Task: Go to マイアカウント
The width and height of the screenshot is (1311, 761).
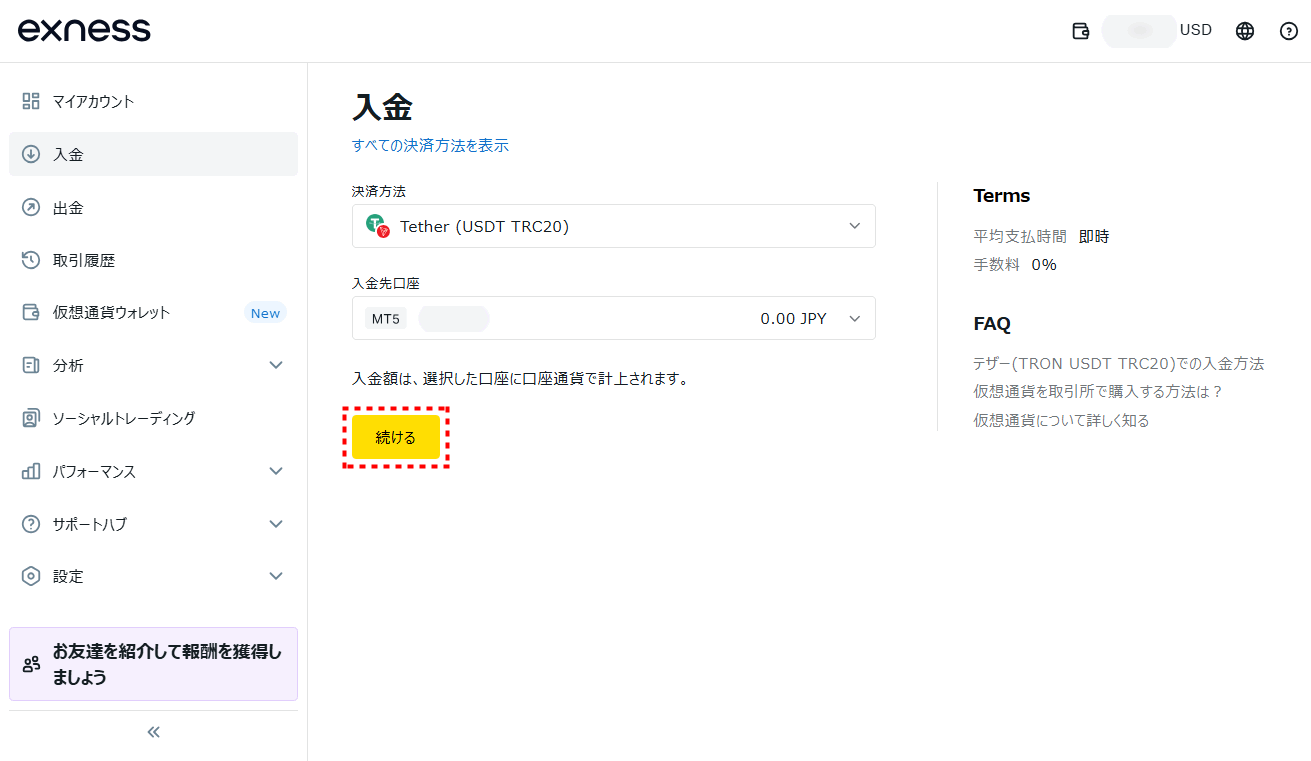Action: (x=153, y=101)
